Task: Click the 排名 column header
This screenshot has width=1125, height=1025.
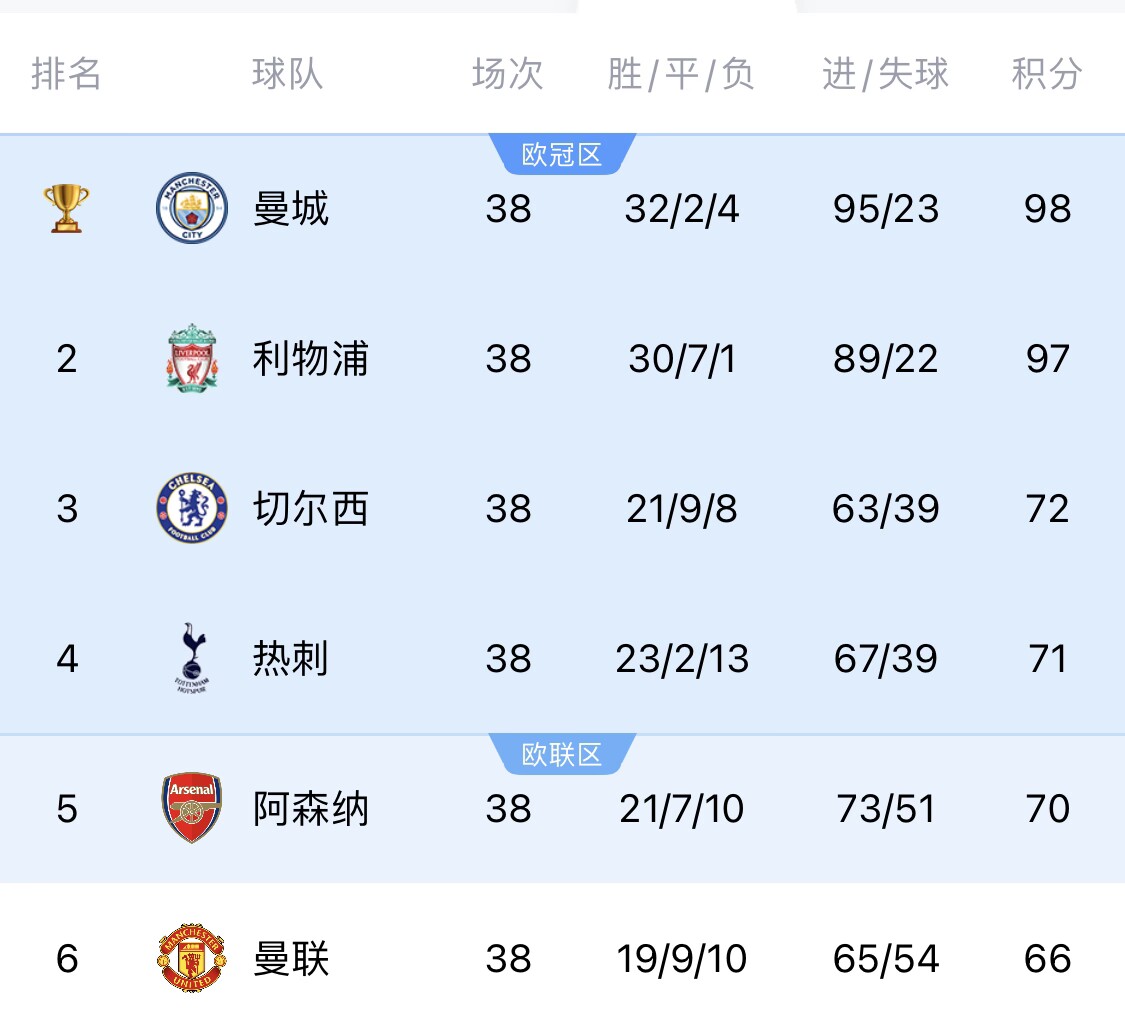Action: pyautogui.click(x=66, y=74)
